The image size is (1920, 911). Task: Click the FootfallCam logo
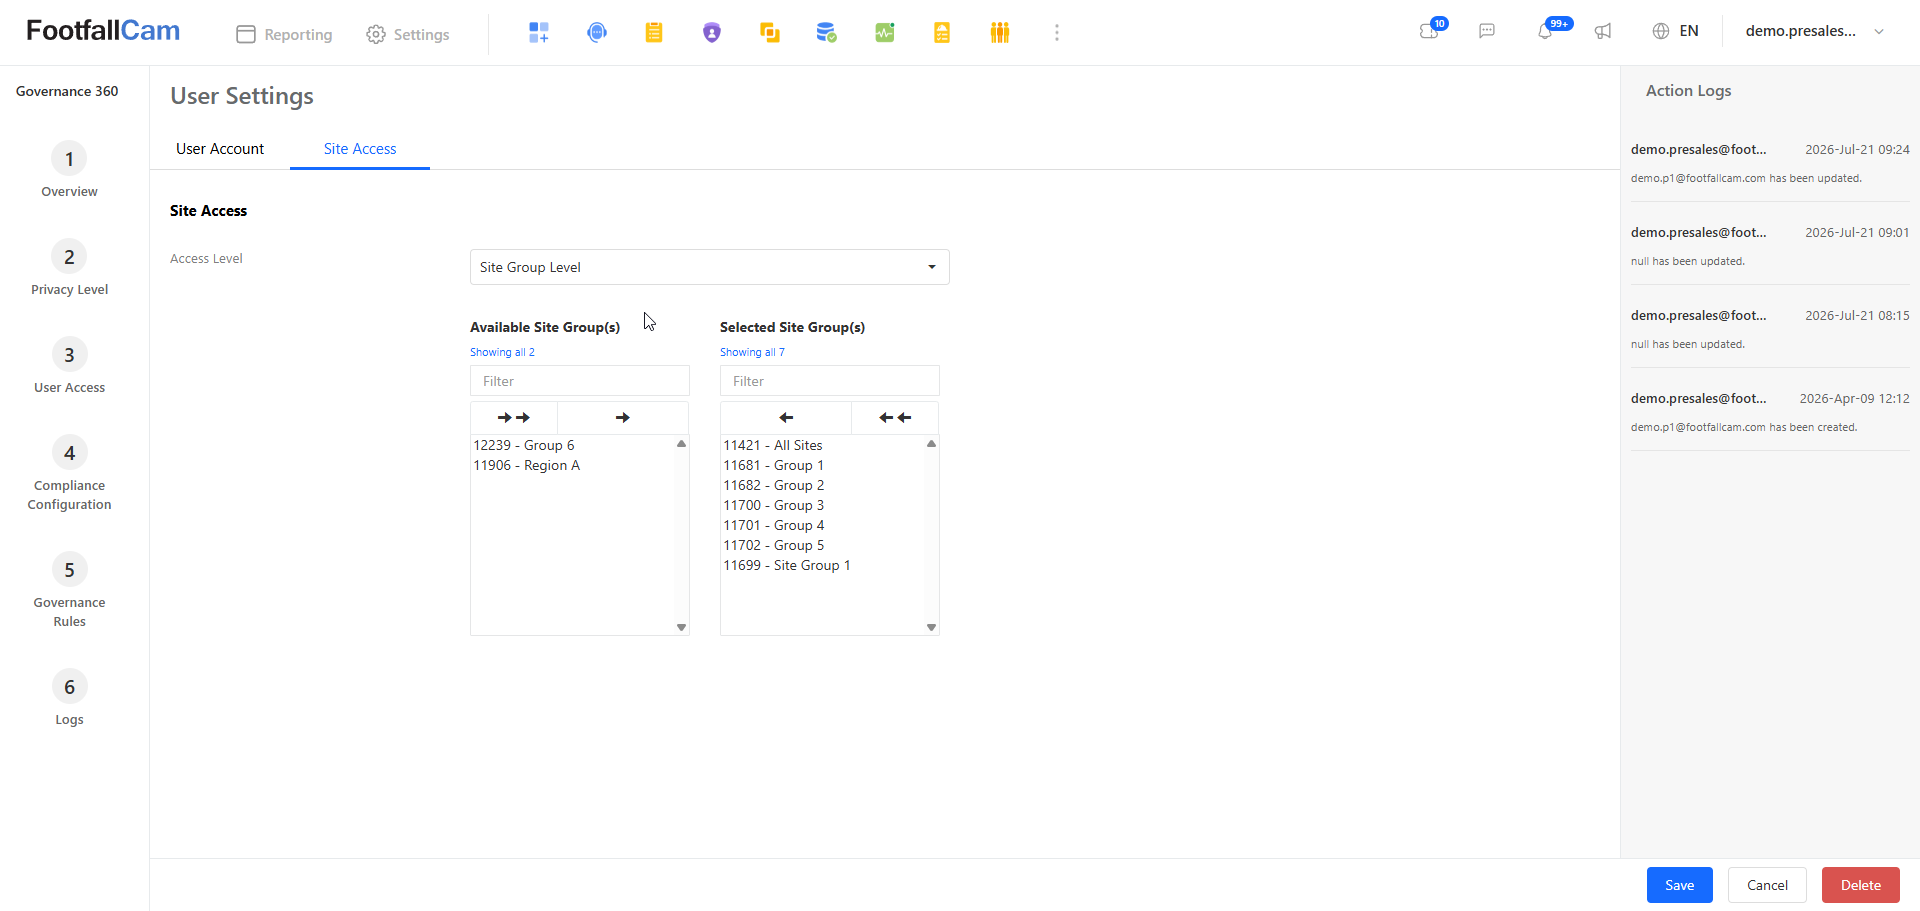(103, 31)
